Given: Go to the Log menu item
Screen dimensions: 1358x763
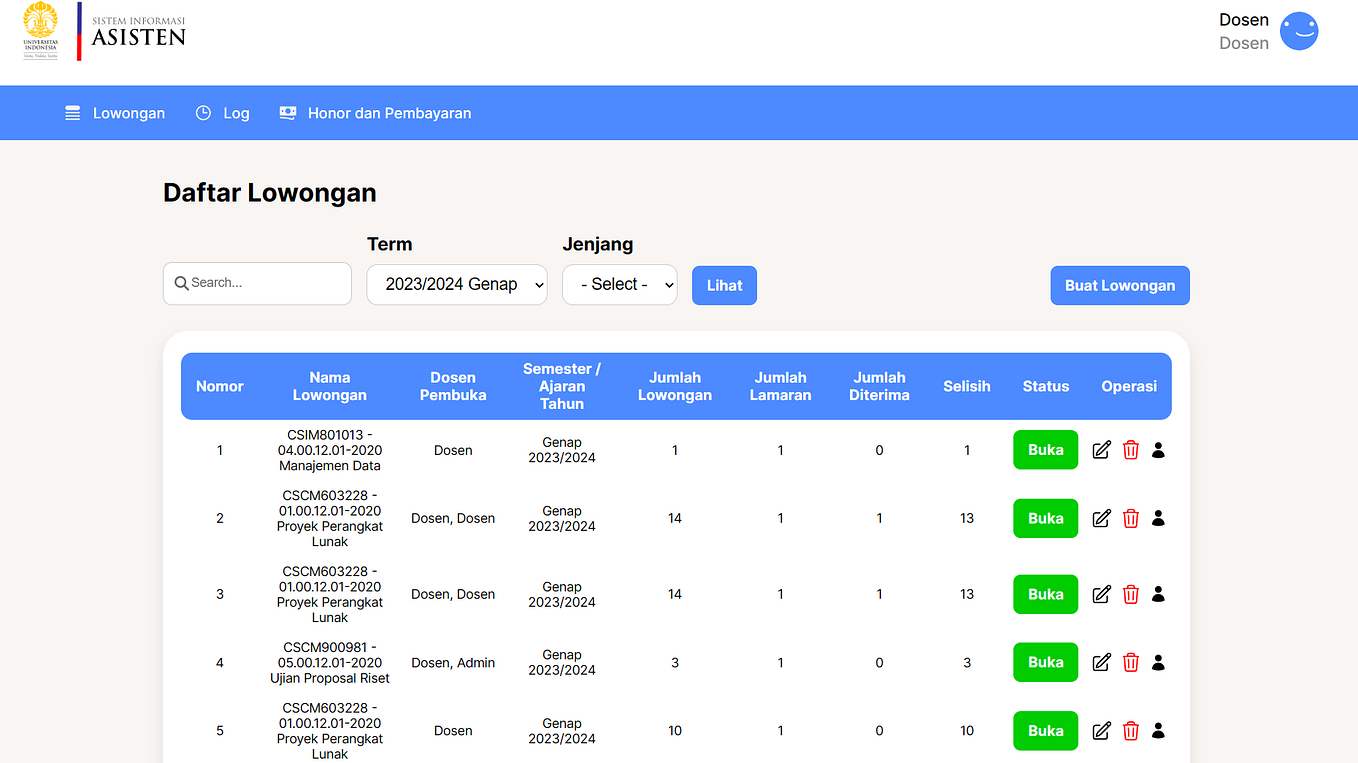Looking at the screenshot, I should (x=222, y=113).
